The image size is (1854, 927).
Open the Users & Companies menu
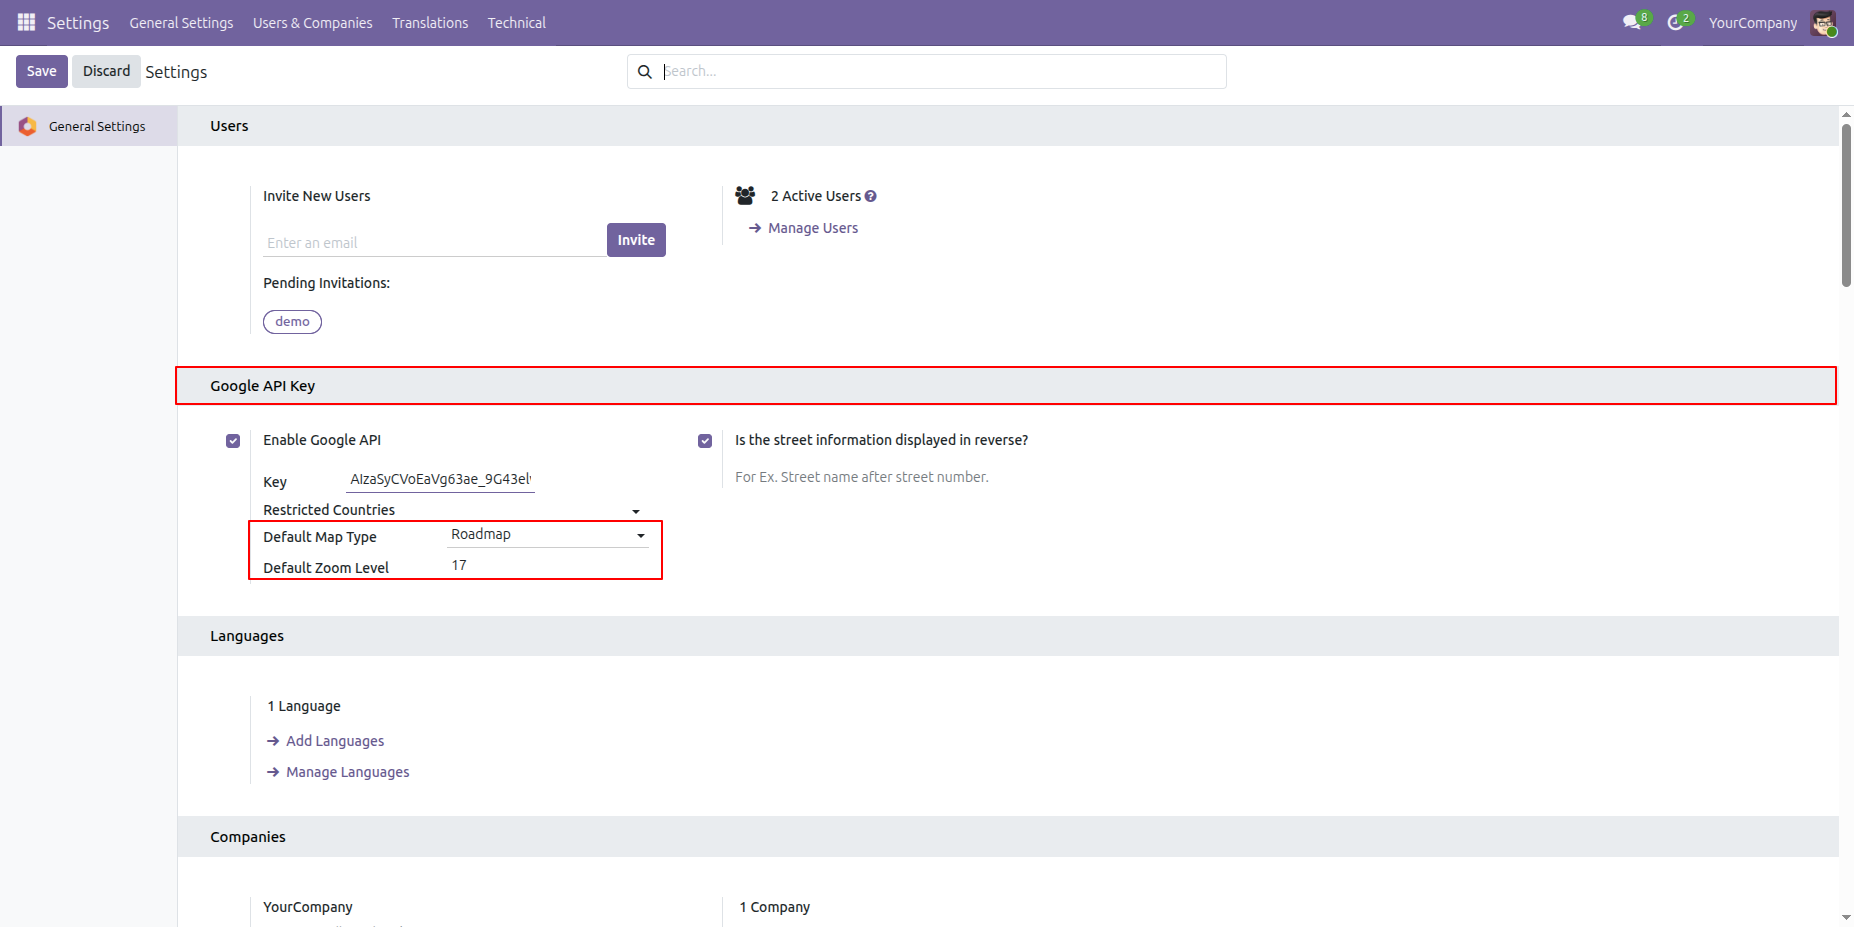pyautogui.click(x=312, y=23)
